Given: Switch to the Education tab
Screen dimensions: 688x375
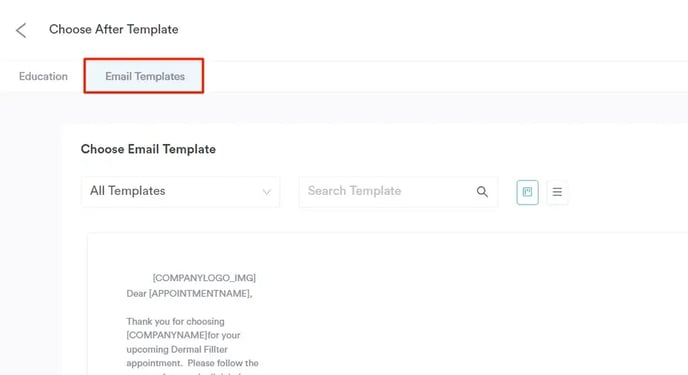Looking at the screenshot, I should pos(43,76).
